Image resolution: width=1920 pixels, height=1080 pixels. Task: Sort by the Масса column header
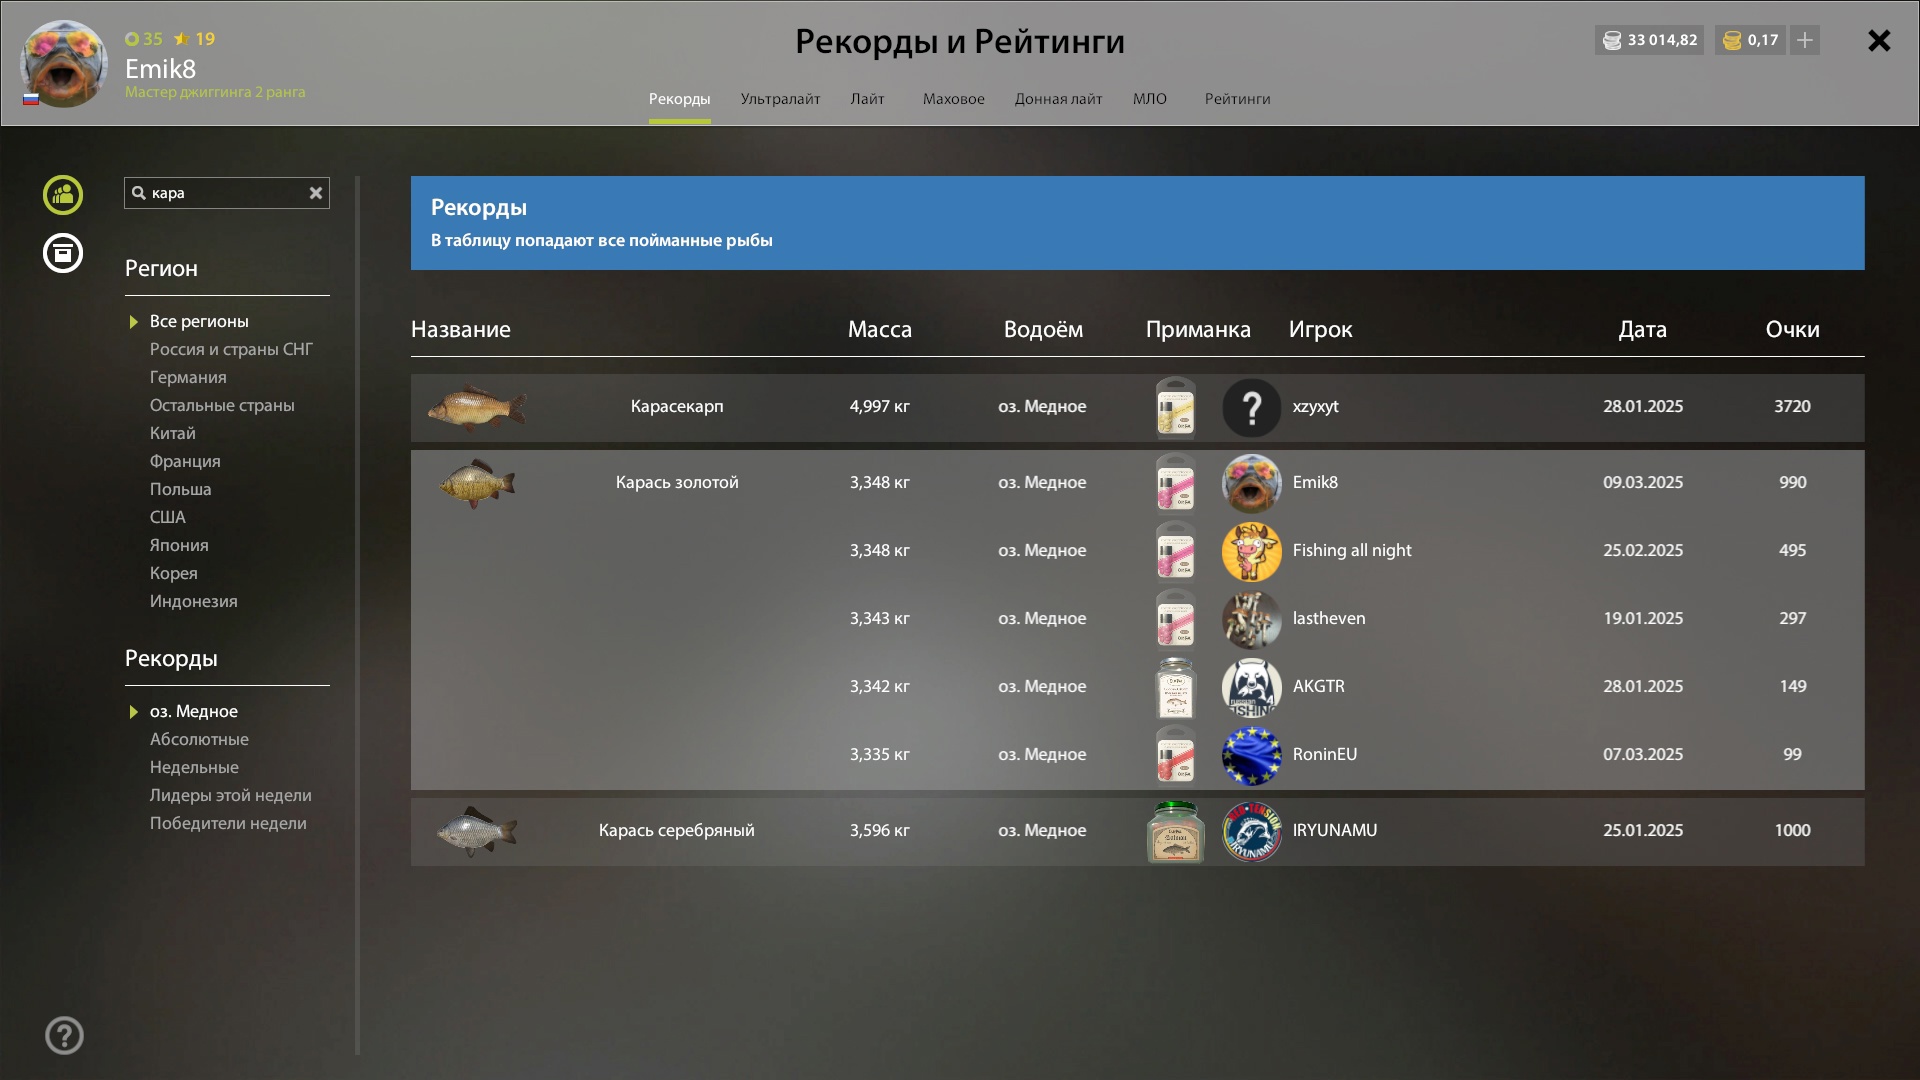click(x=879, y=329)
